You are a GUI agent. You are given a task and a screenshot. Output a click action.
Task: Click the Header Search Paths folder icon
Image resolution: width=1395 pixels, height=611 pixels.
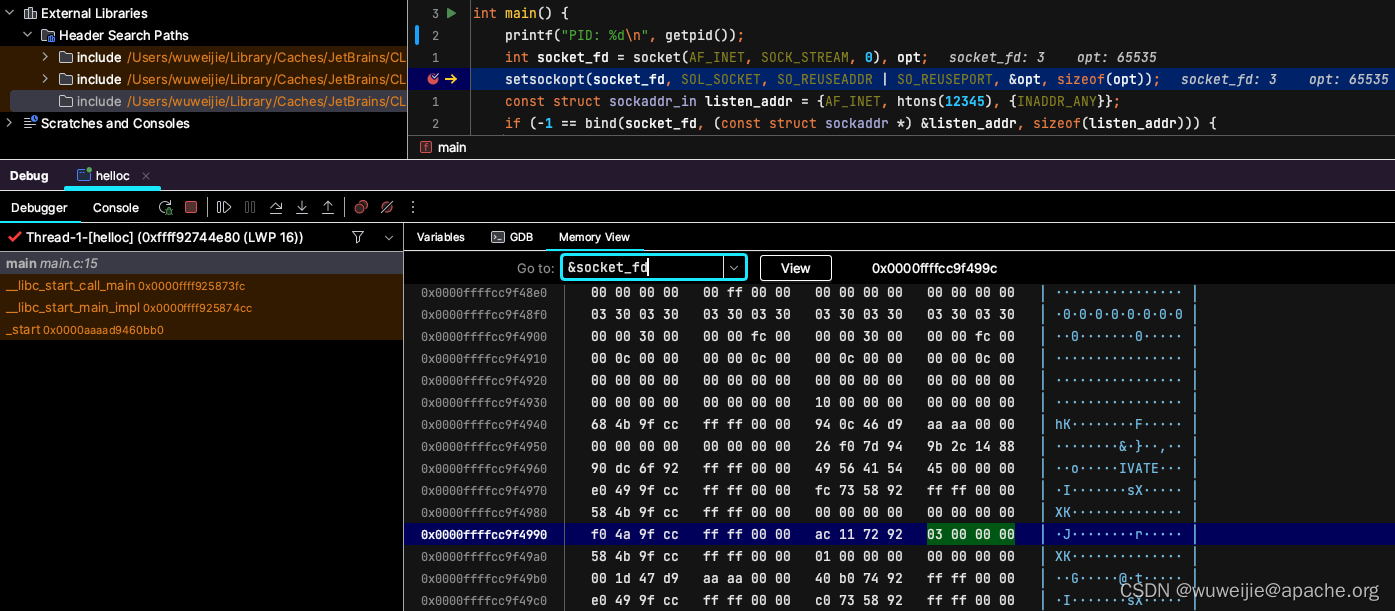[47, 35]
